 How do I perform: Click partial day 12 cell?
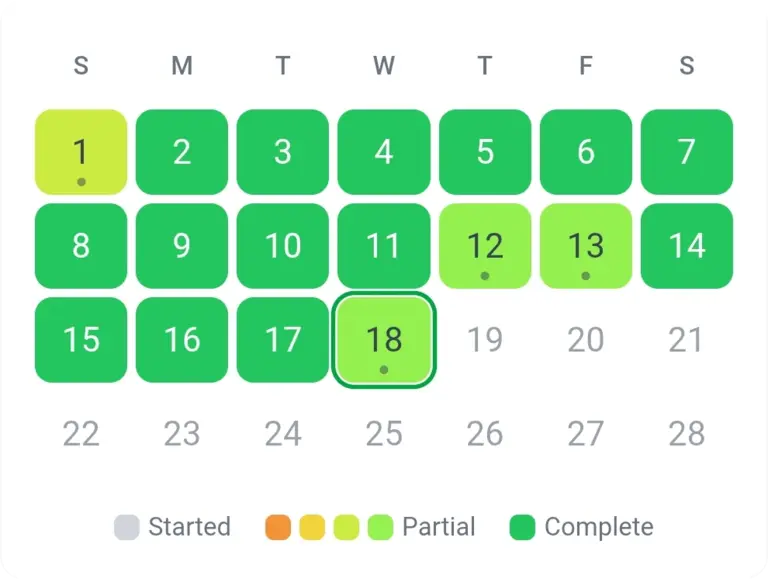click(485, 246)
